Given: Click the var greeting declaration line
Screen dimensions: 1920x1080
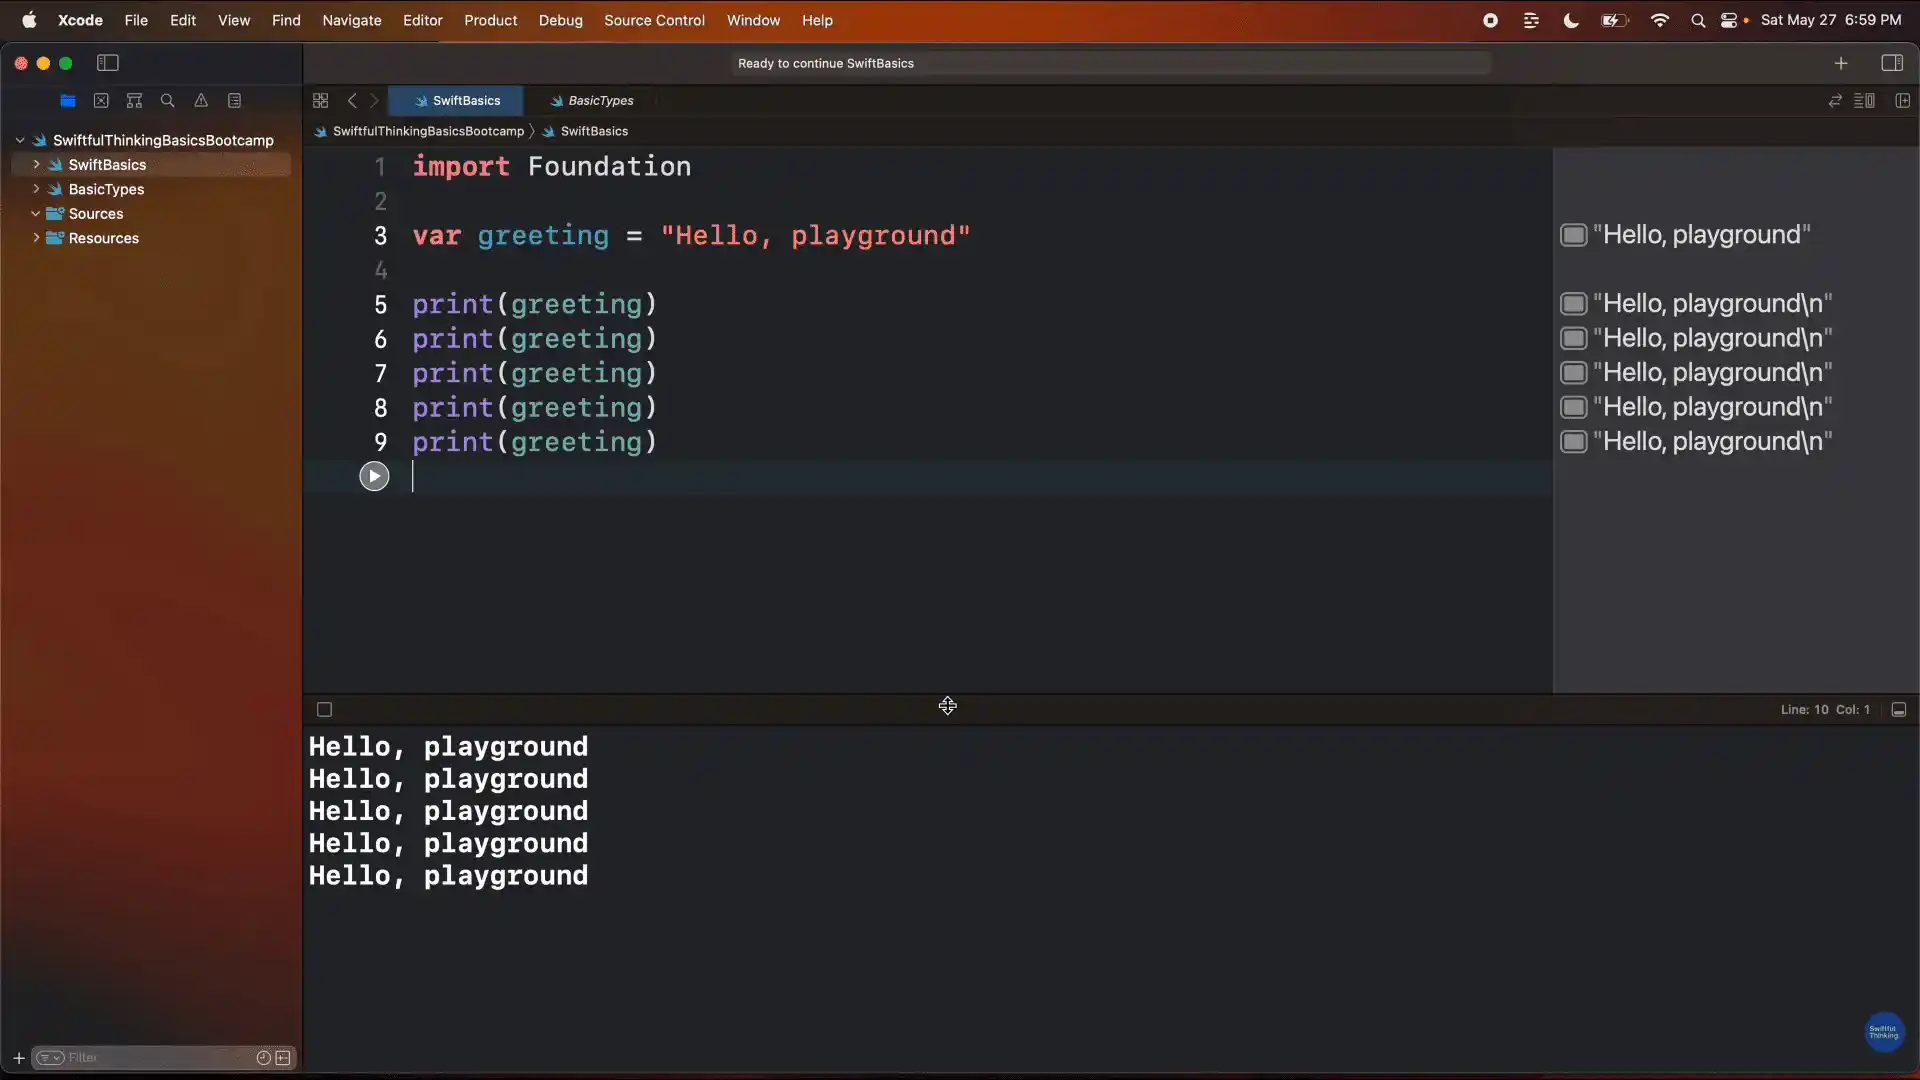Looking at the screenshot, I should (x=691, y=235).
